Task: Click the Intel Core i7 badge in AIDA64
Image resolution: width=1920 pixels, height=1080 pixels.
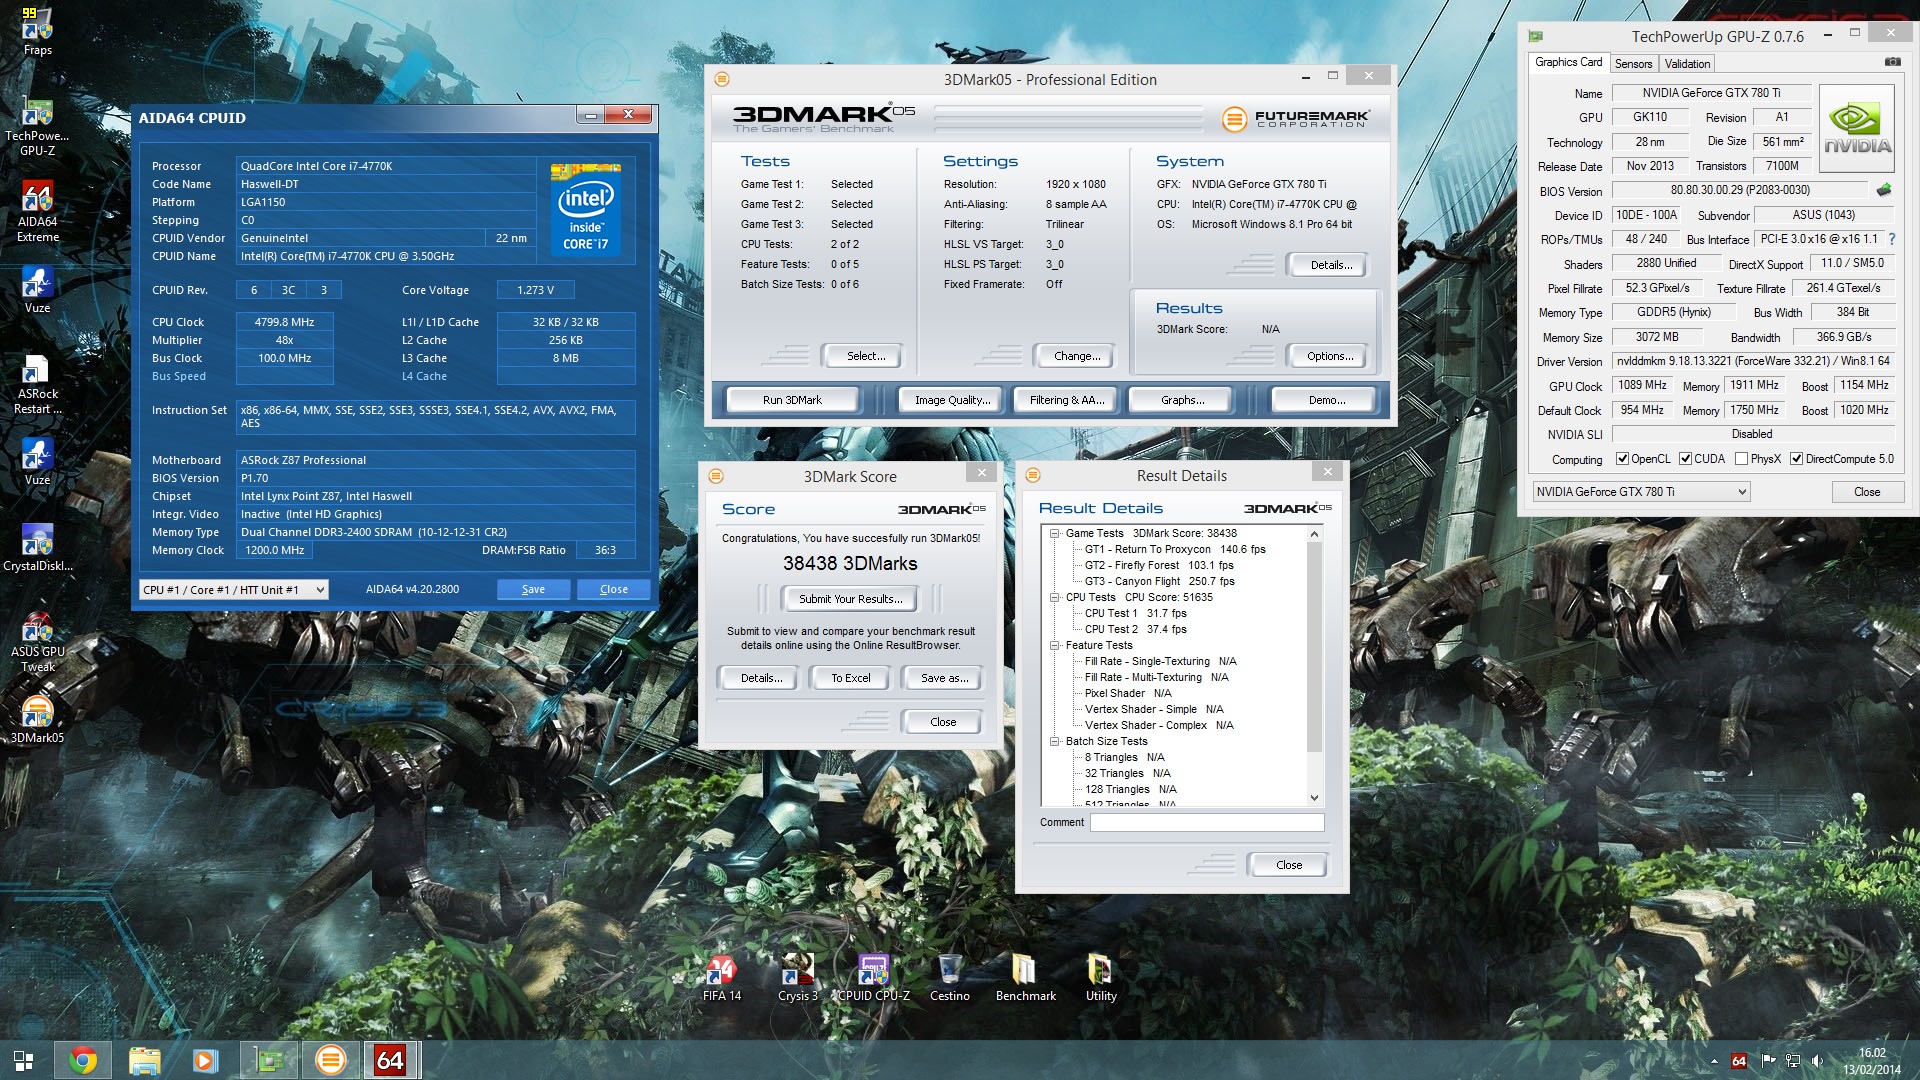Action: pyautogui.click(x=585, y=208)
